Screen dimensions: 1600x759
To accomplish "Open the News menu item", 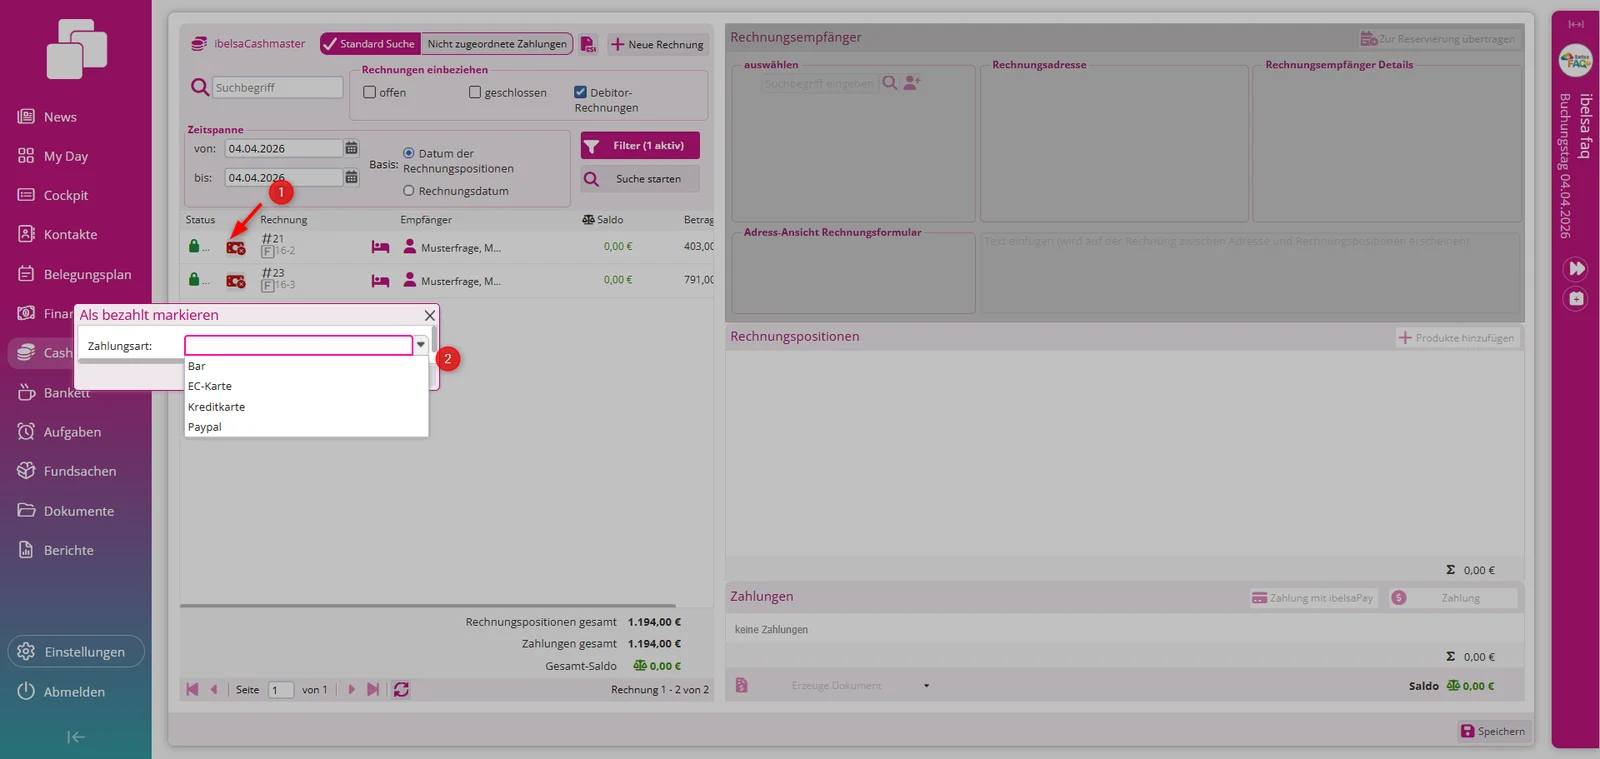I will 60,117.
